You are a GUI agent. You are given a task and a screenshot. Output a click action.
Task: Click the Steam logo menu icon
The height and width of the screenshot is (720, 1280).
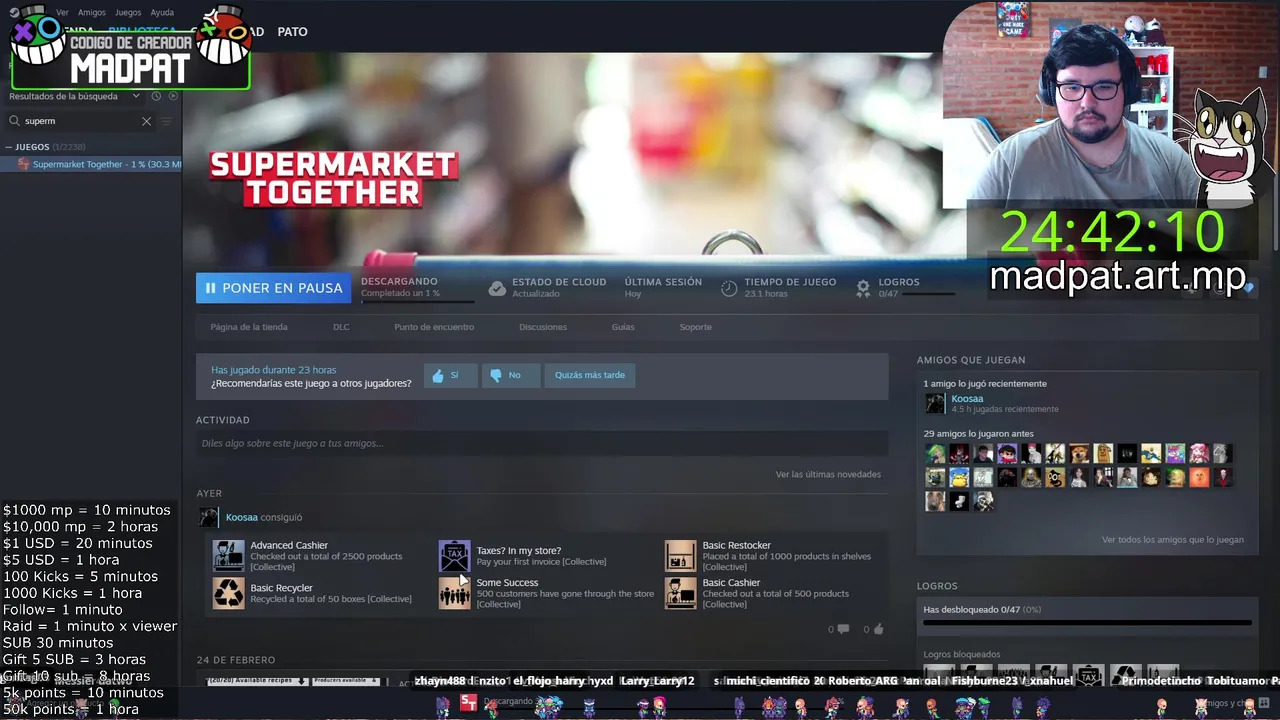click(x=14, y=12)
